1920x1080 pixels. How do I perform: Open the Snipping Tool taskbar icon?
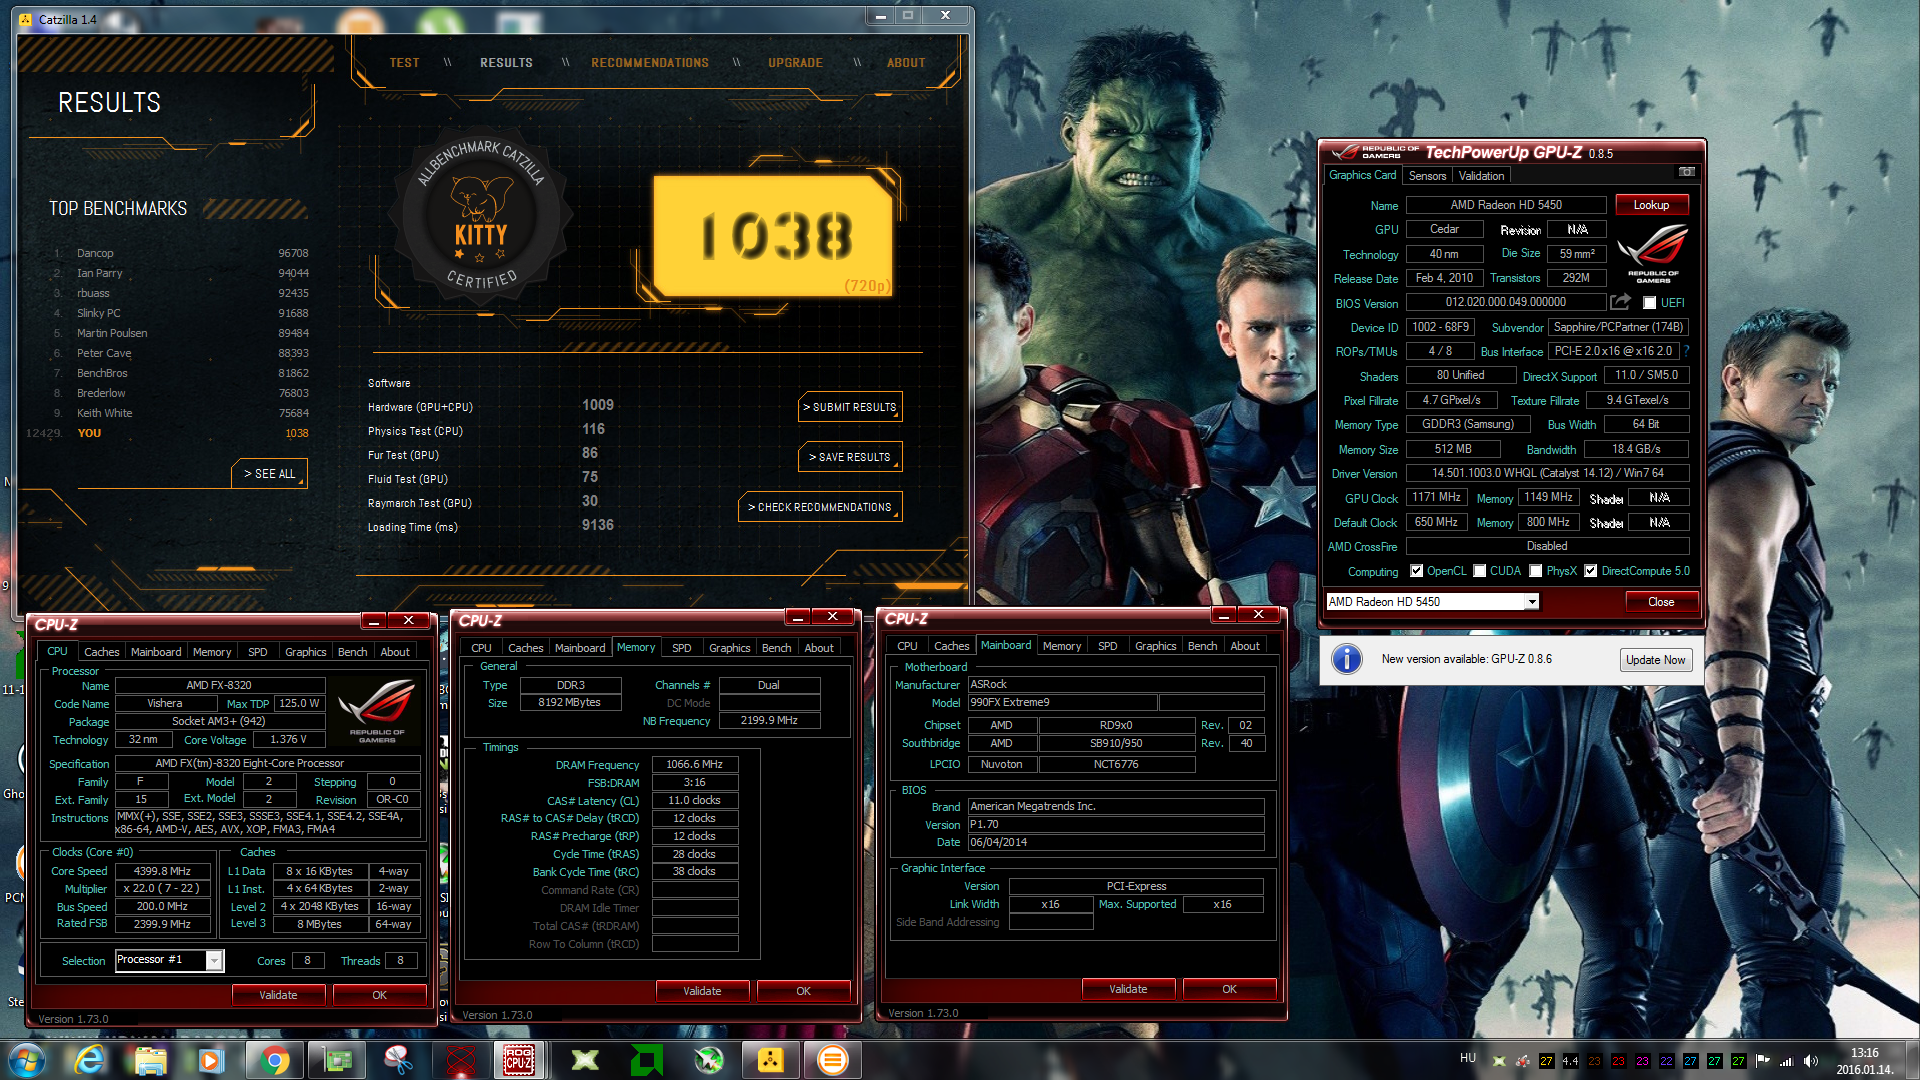398,1060
